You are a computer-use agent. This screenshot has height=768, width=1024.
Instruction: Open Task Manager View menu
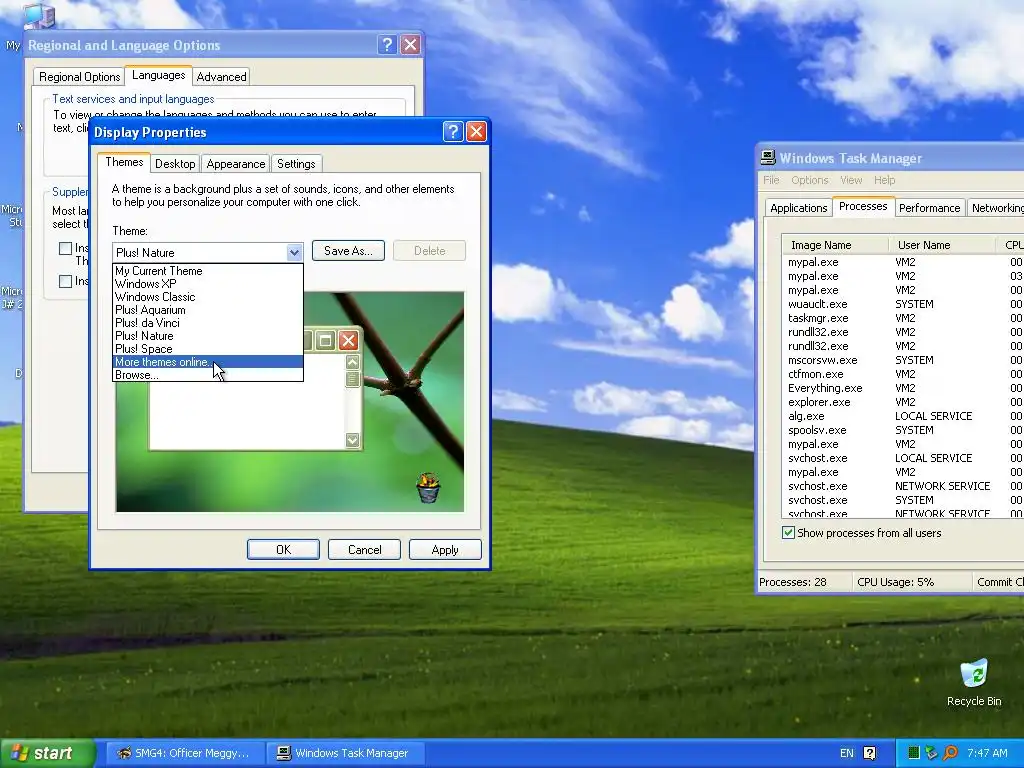pos(851,180)
